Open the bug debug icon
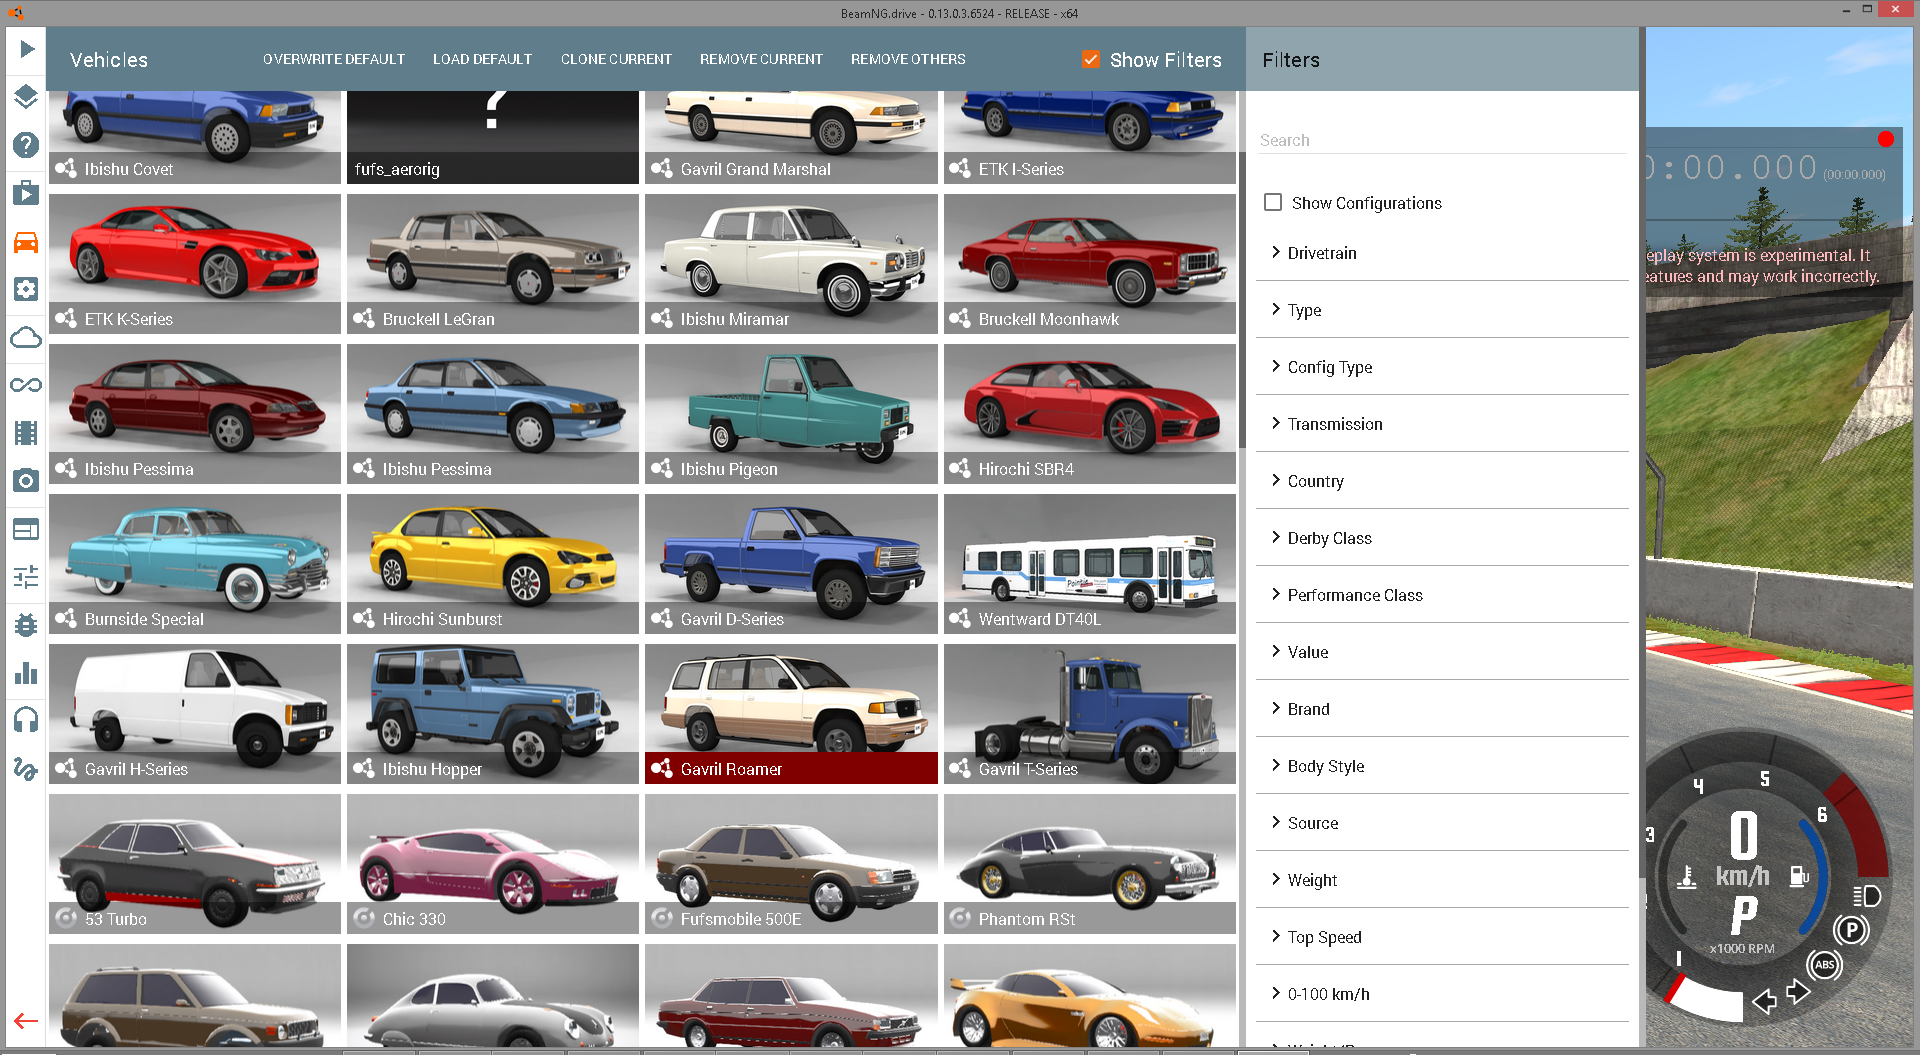The height and width of the screenshot is (1055, 1920). [26, 625]
